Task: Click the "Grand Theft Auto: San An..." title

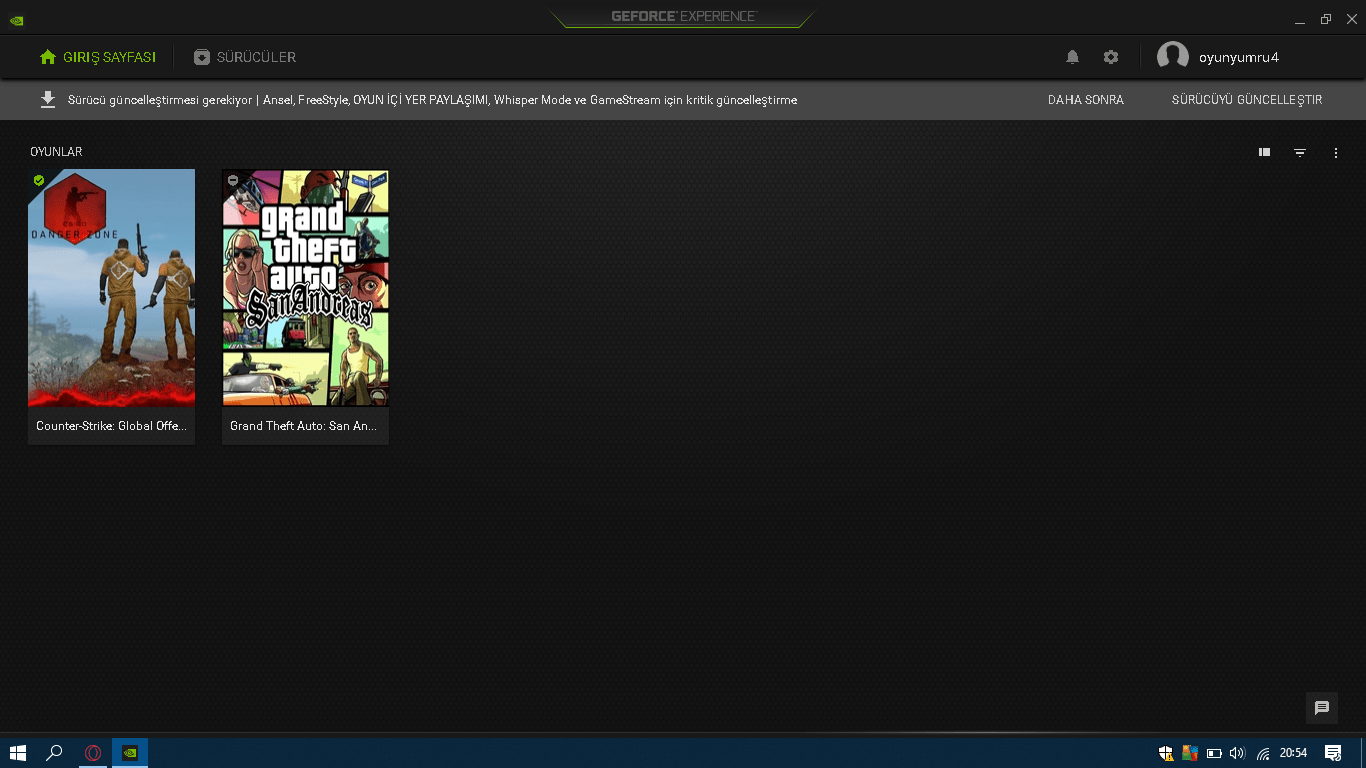Action: tap(304, 426)
